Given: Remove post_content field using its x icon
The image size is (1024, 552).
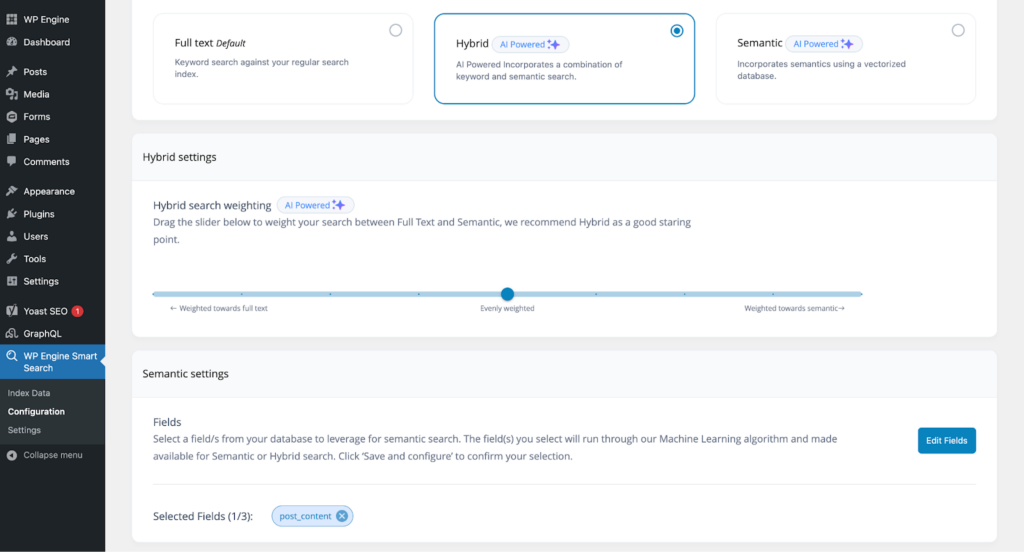Looking at the screenshot, I should pyautogui.click(x=342, y=516).
